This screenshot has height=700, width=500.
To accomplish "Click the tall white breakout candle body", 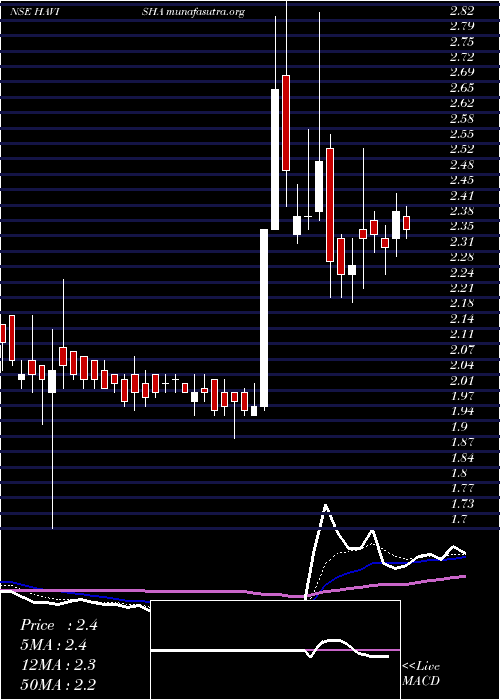I will pos(264,318).
